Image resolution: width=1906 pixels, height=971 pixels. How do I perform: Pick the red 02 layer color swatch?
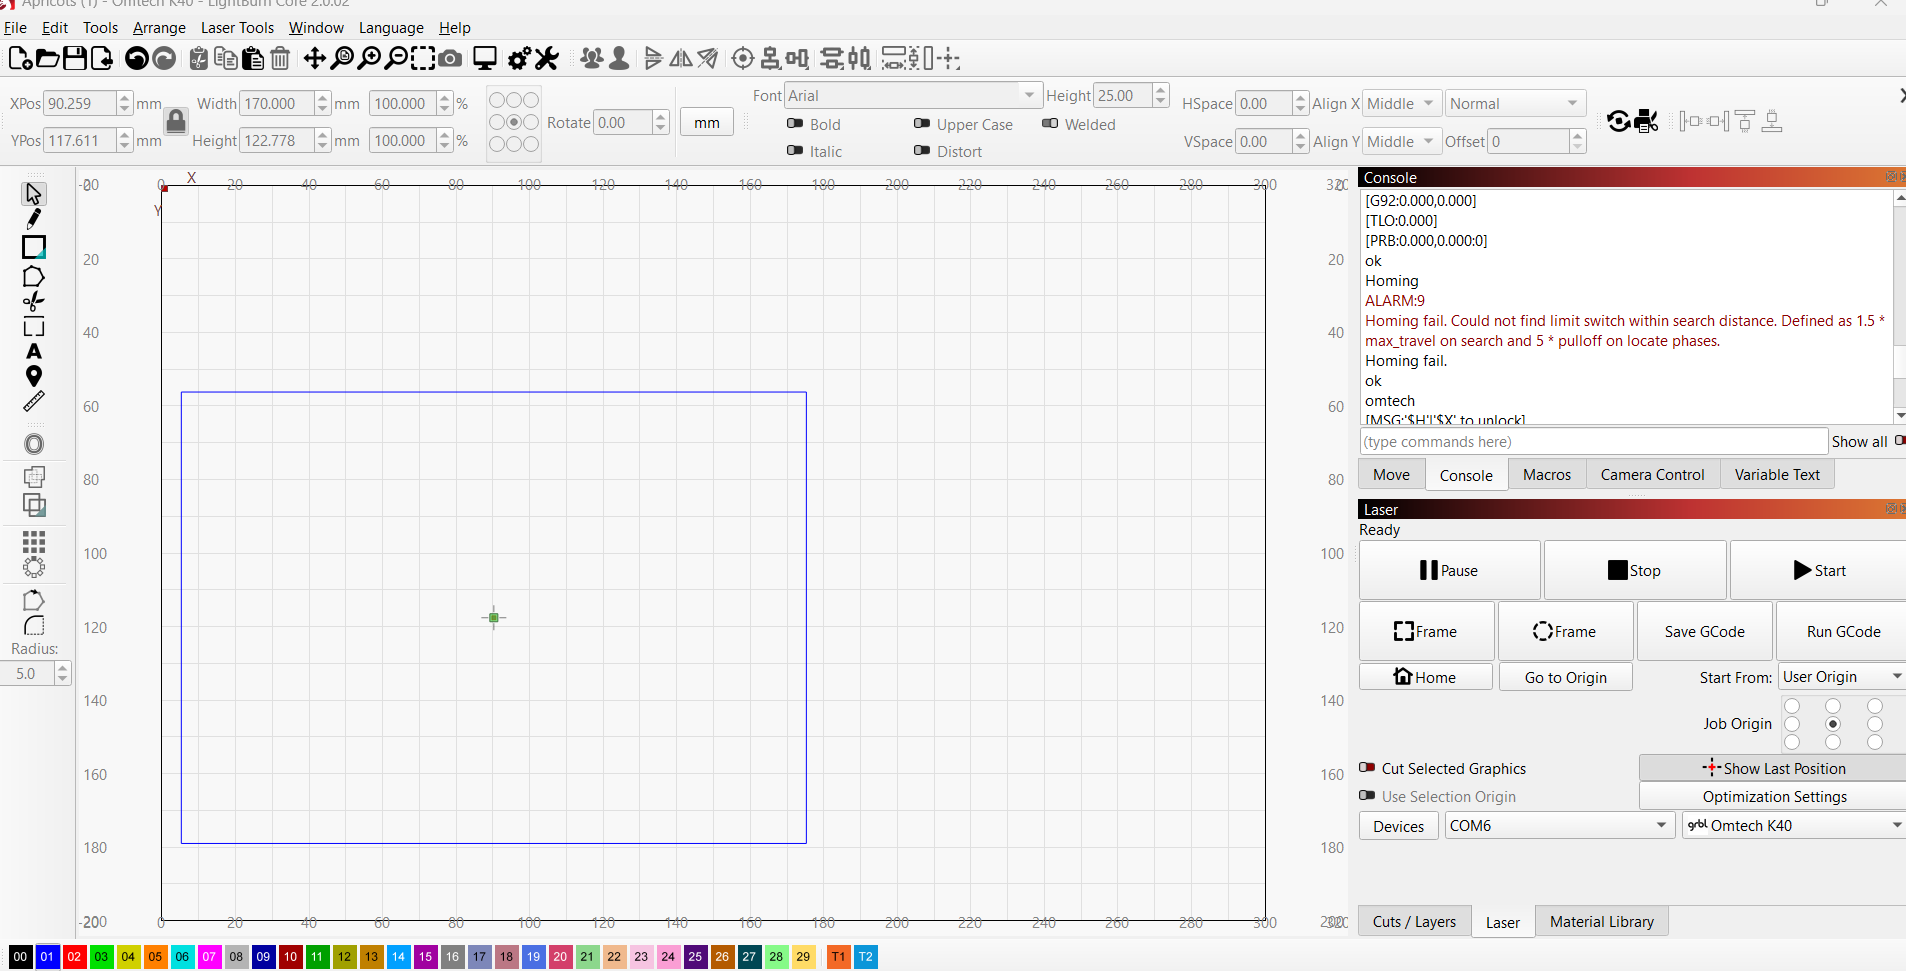[x=74, y=957]
